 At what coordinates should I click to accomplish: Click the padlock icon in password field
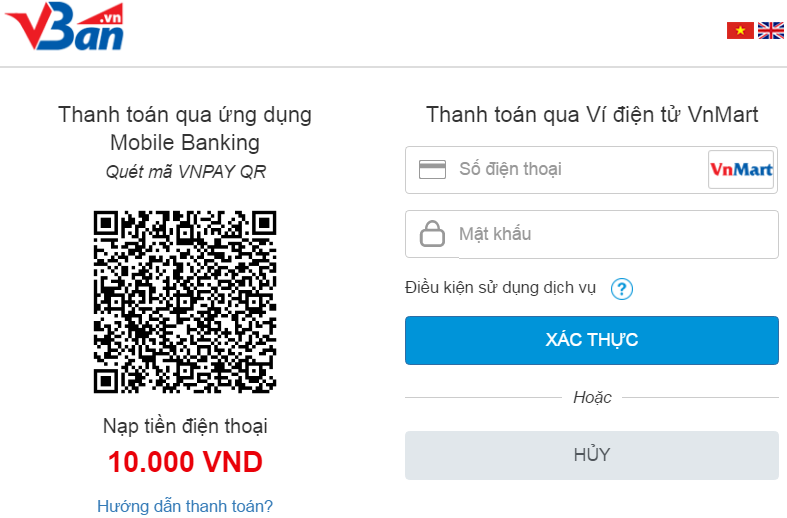click(x=432, y=234)
